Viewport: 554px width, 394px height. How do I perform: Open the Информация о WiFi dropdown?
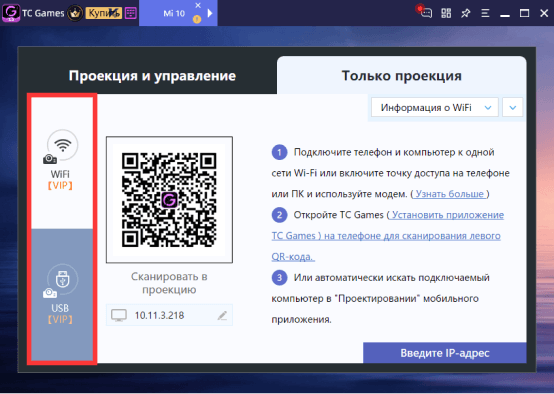(x=435, y=107)
